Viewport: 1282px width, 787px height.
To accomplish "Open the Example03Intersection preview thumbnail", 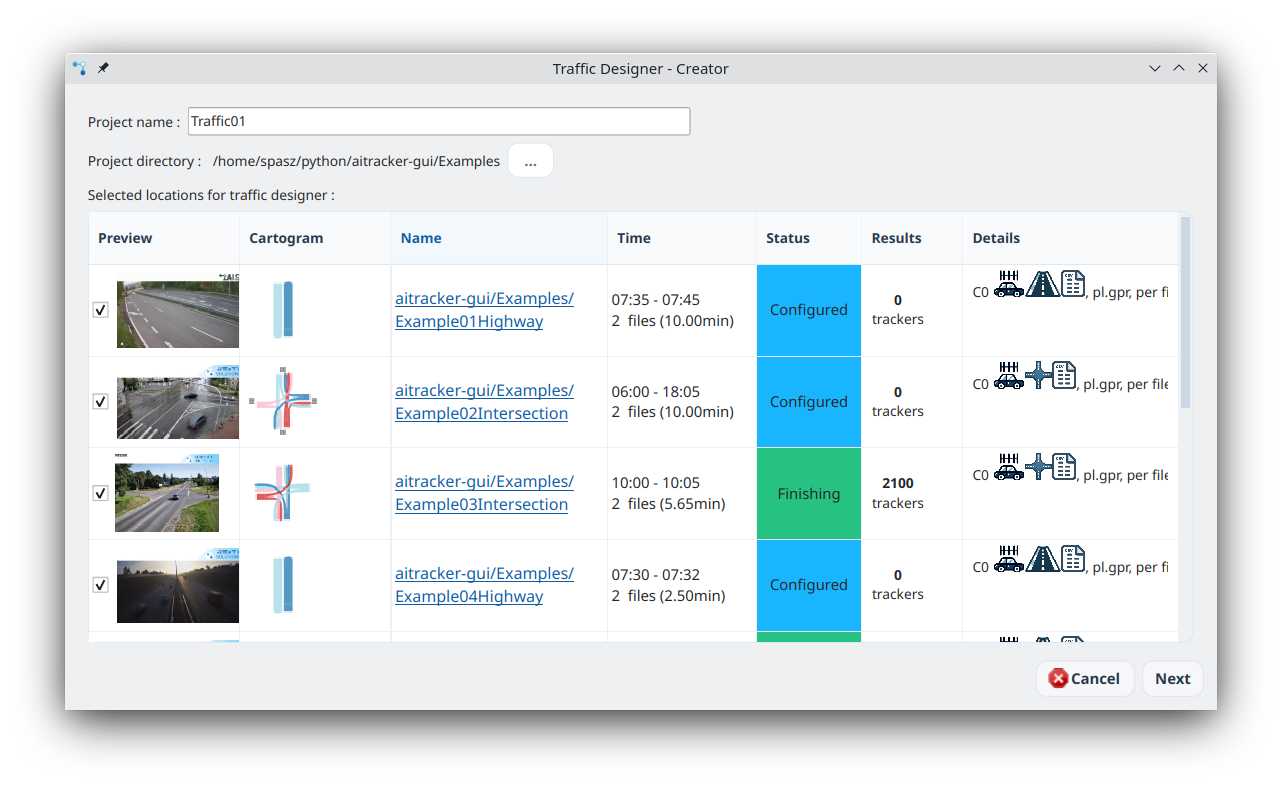I will point(167,493).
